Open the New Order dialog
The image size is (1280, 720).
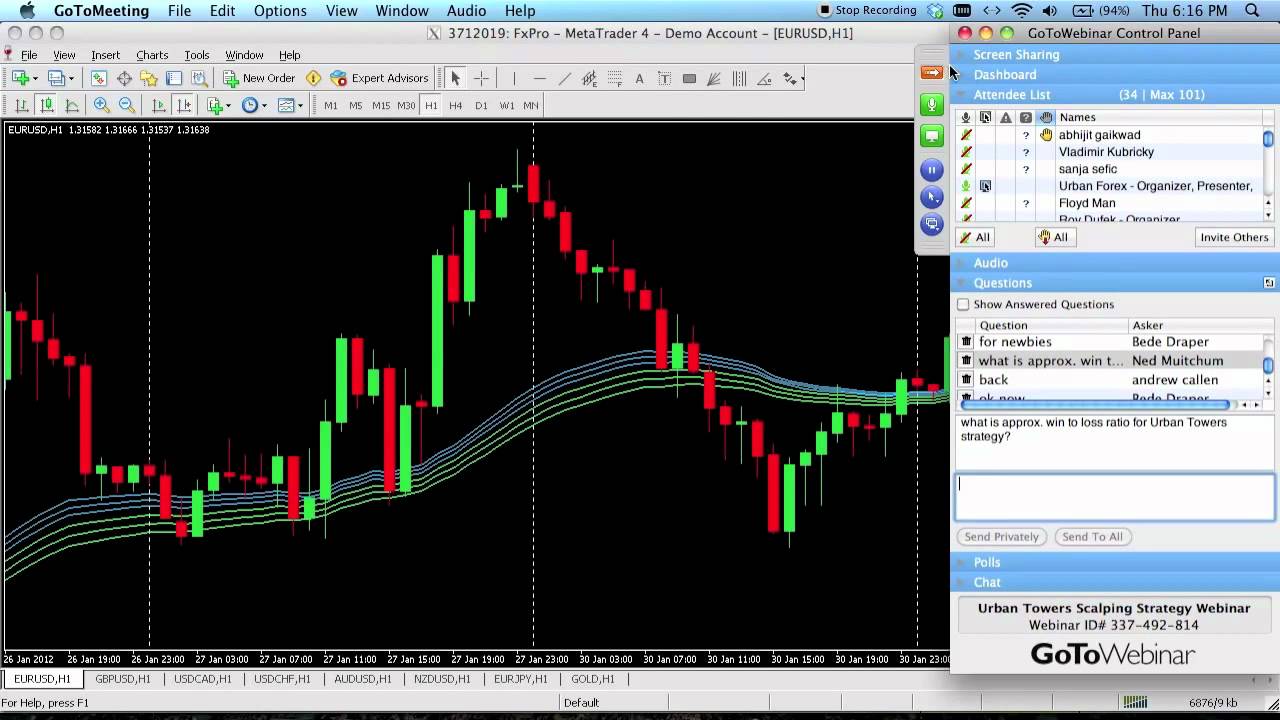click(259, 78)
